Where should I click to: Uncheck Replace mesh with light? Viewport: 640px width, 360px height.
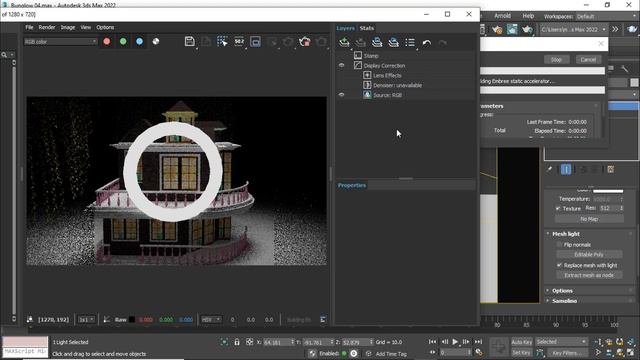click(x=559, y=265)
